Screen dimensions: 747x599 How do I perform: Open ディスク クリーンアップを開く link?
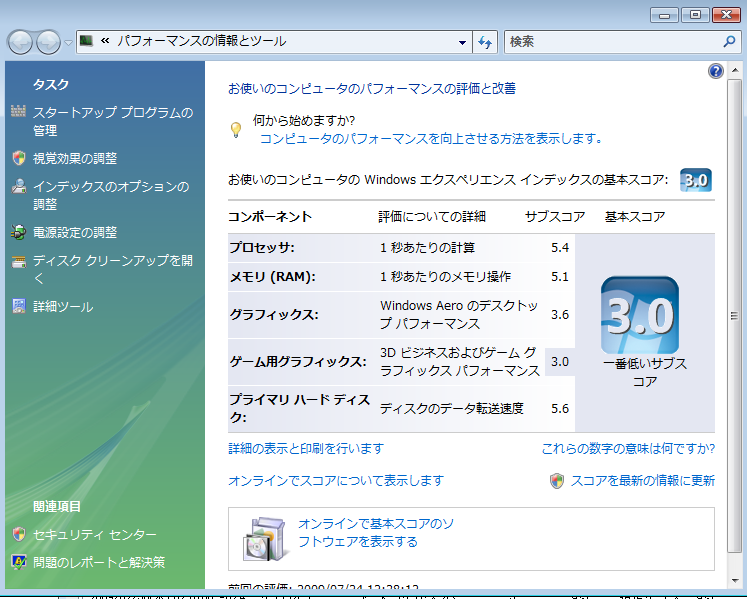(x=113, y=269)
